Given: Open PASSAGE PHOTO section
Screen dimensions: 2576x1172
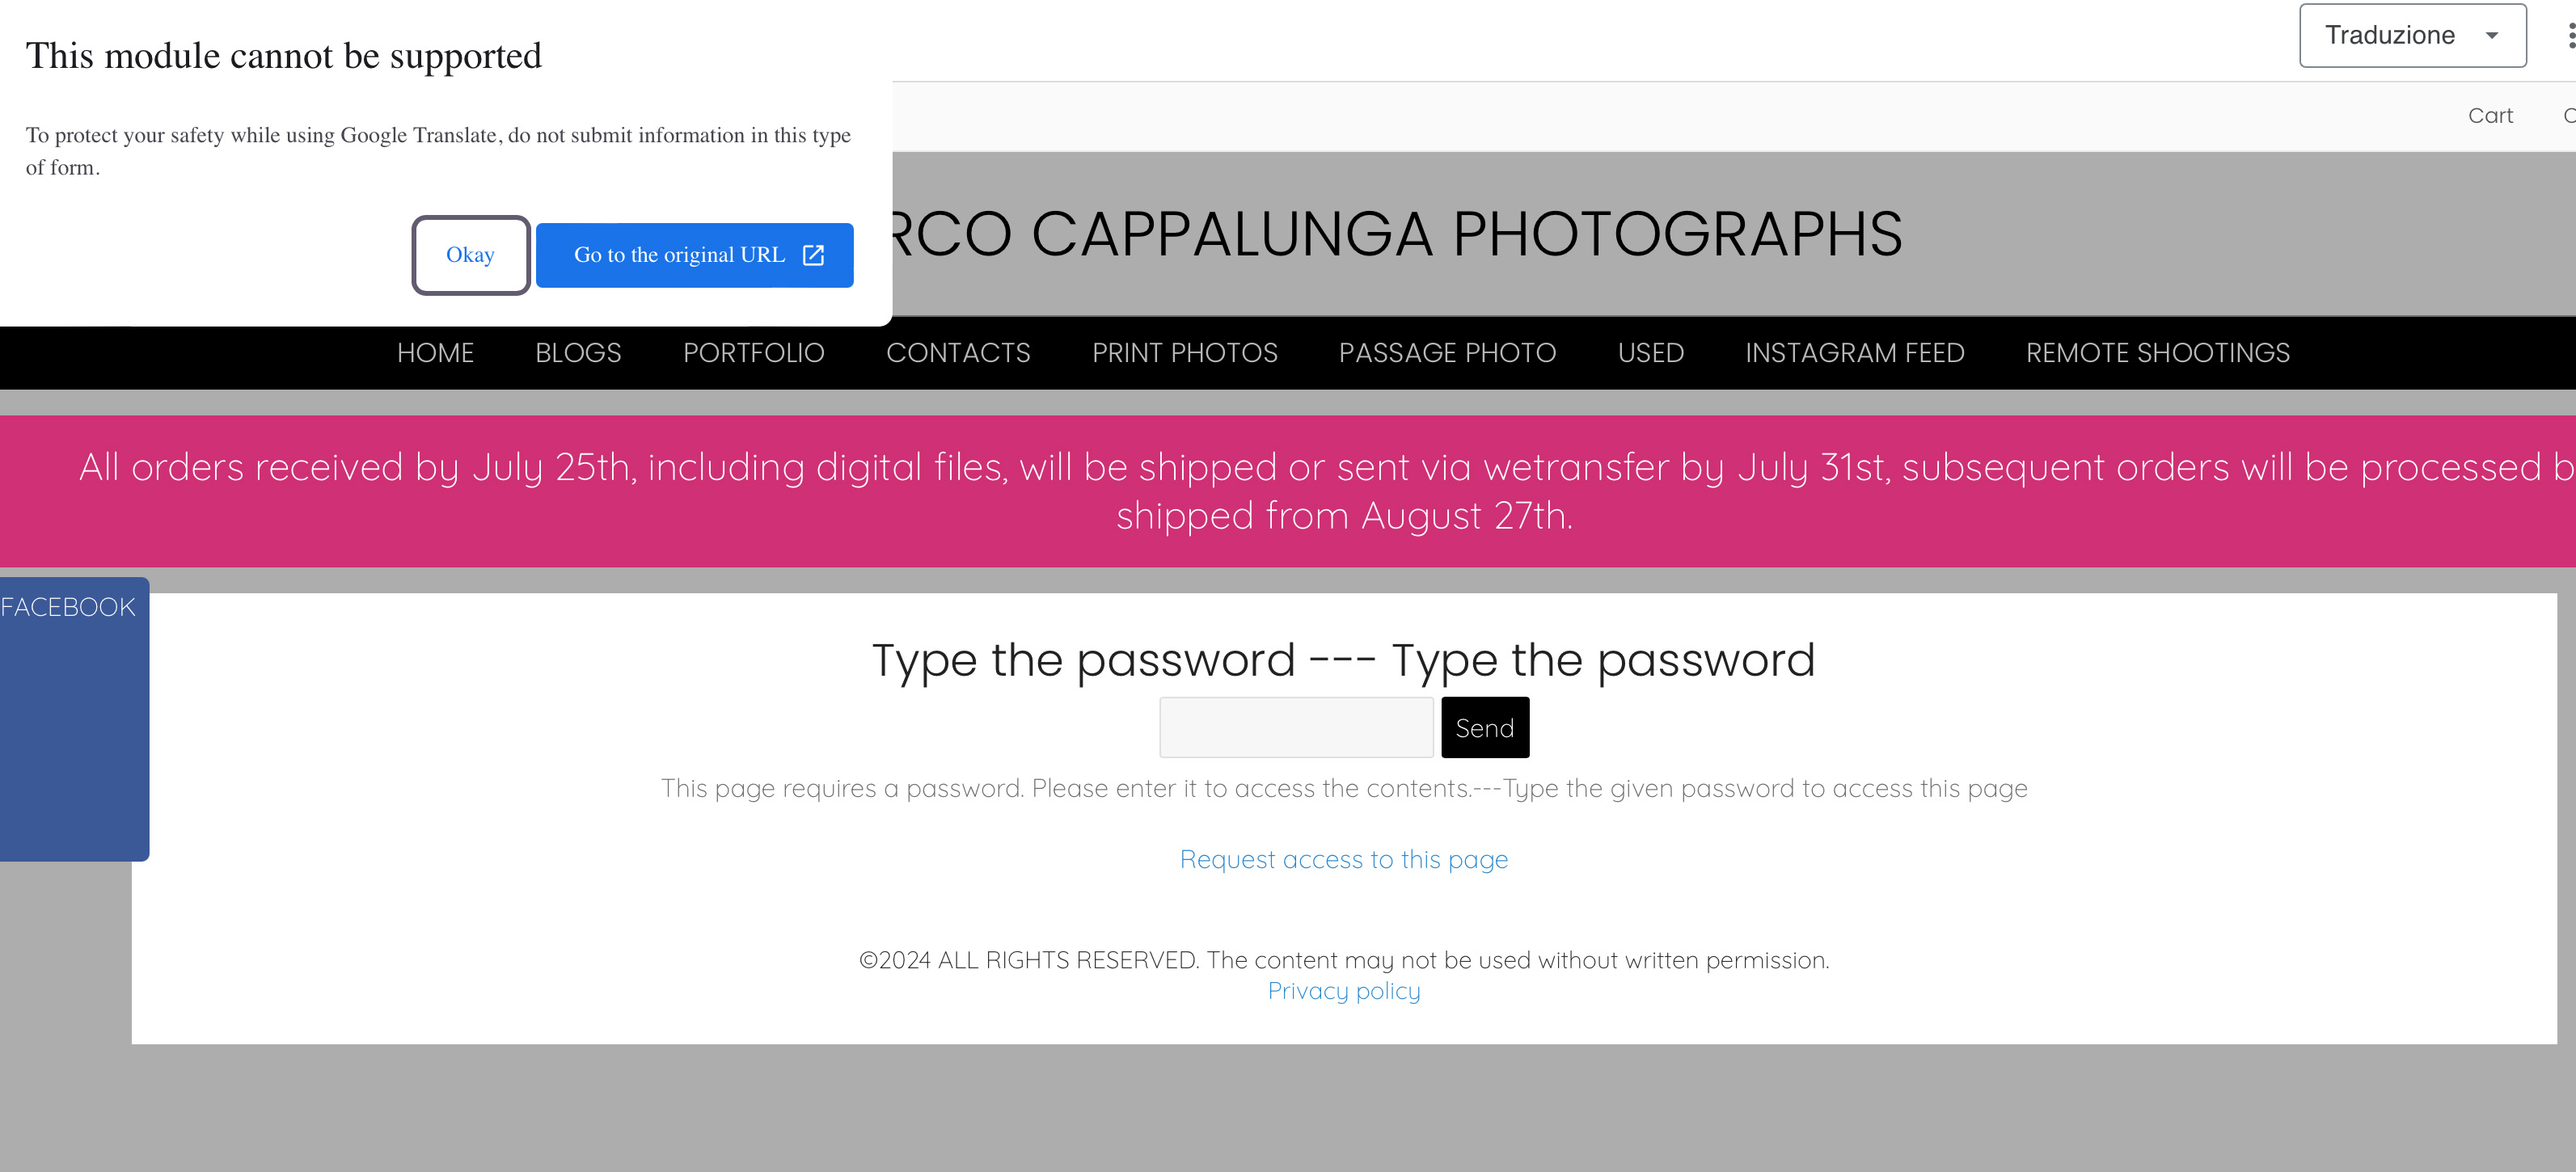Looking at the screenshot, I should [x=1447, y=353].
